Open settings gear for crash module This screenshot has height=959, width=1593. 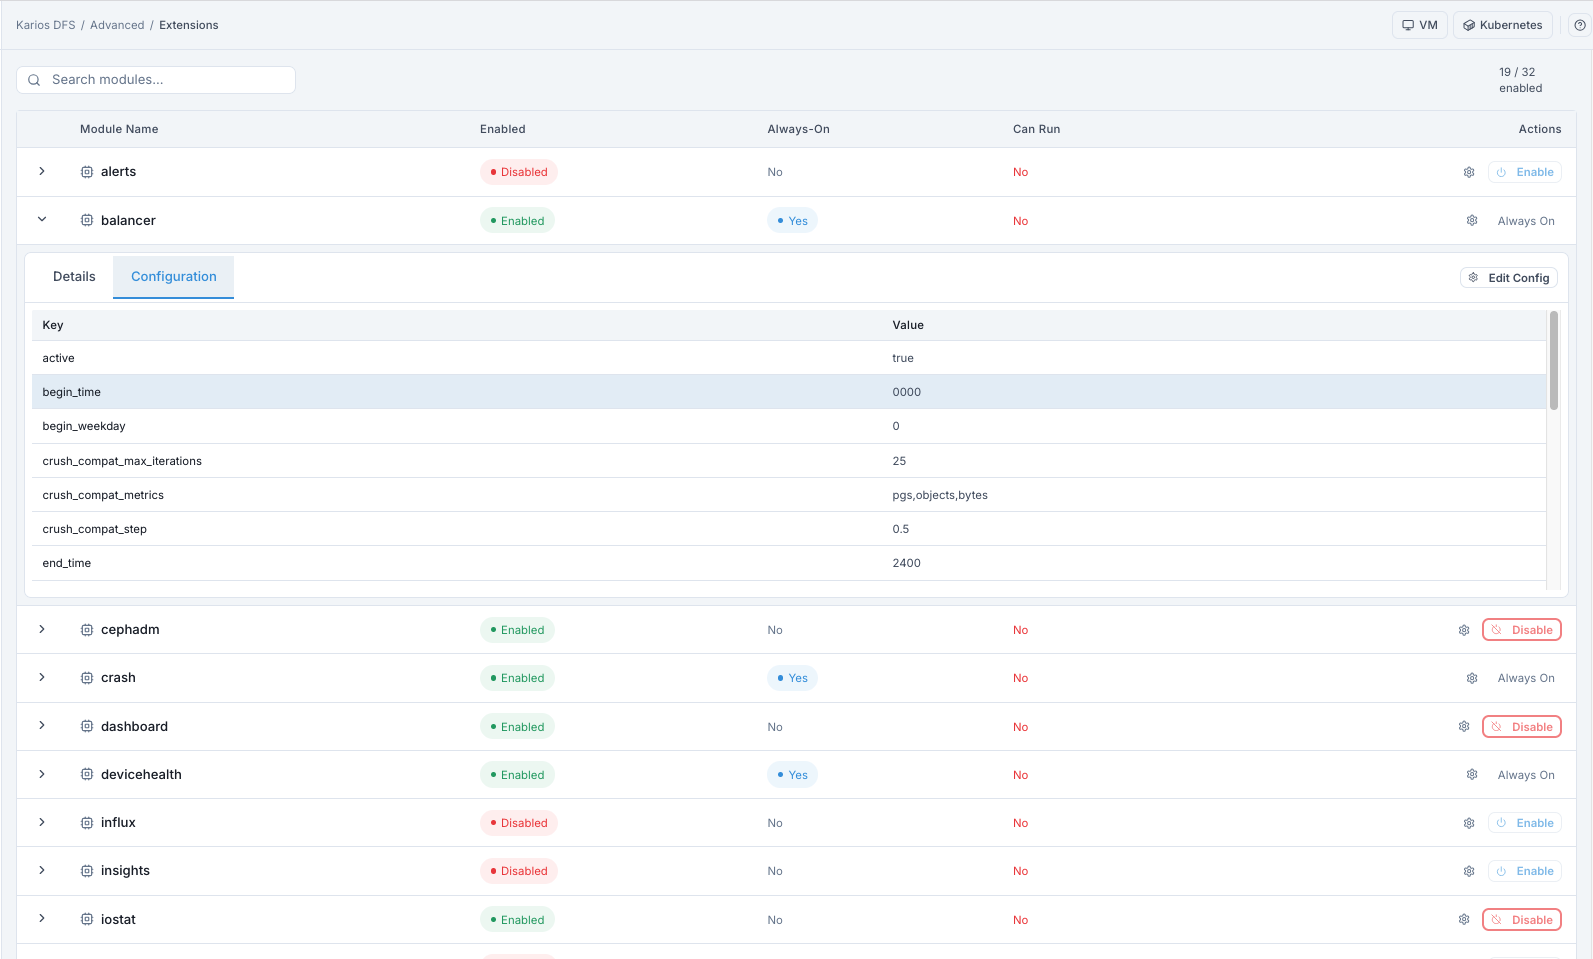[1472, 678]
